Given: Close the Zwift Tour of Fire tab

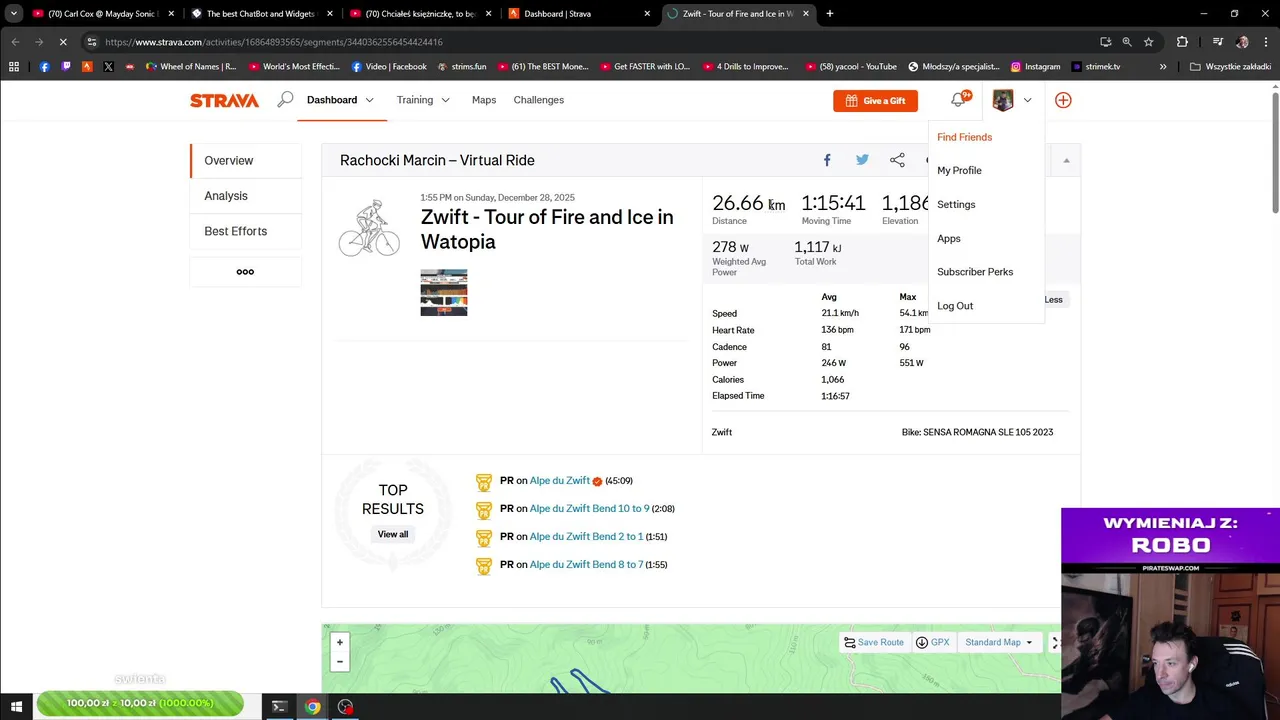Looking at the screenshot, I should 805,14.
